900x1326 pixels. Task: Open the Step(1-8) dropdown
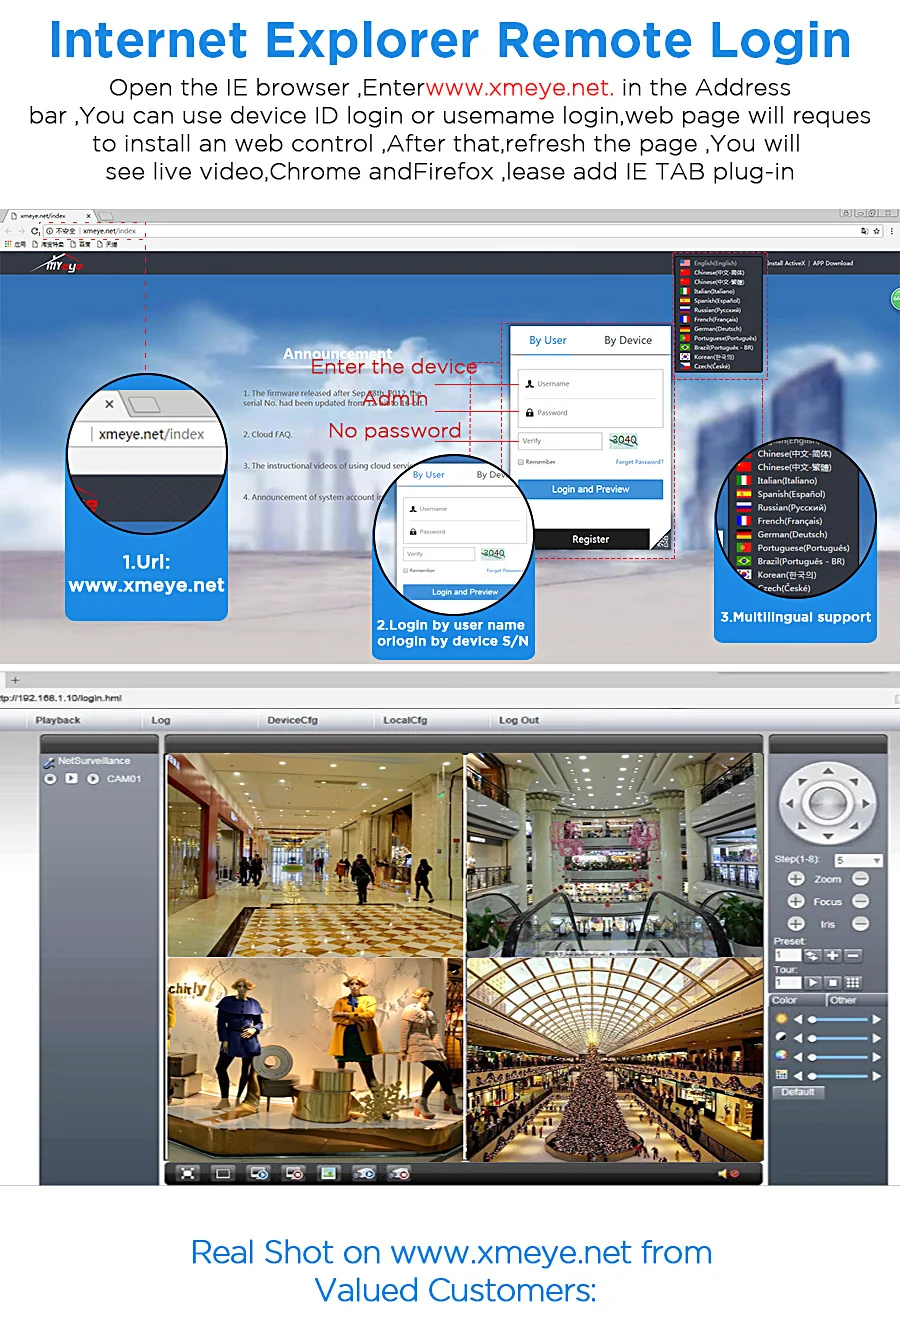tap(858, 860)
